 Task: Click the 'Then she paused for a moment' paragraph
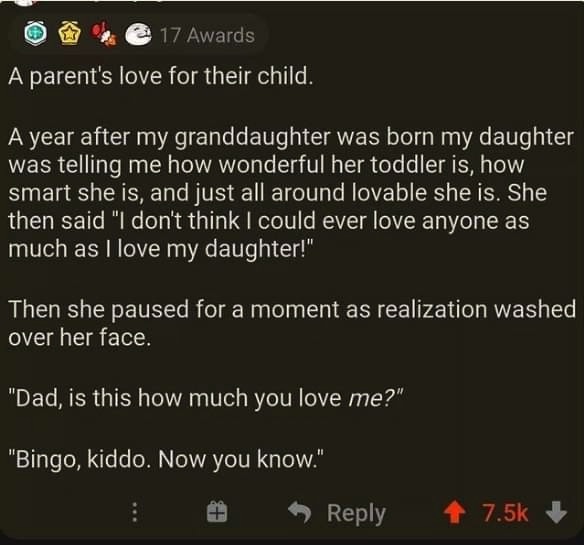[292, 323]
